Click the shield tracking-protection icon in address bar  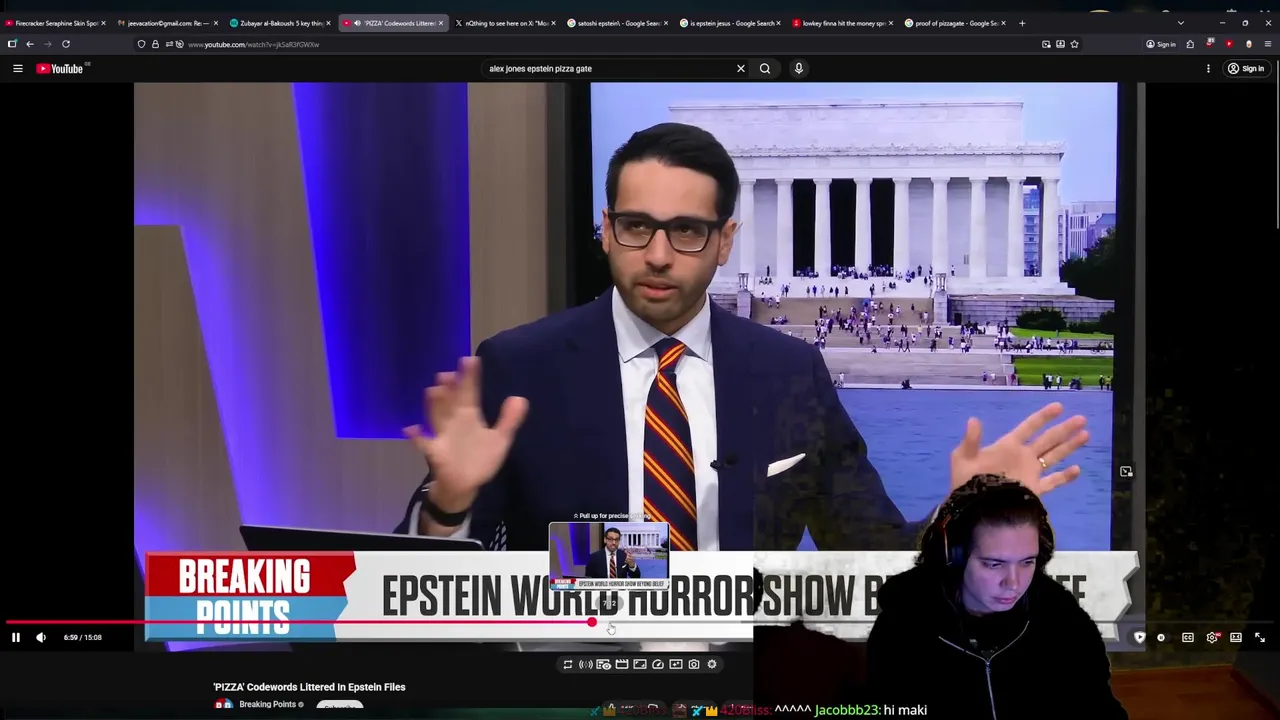[141, 44]
